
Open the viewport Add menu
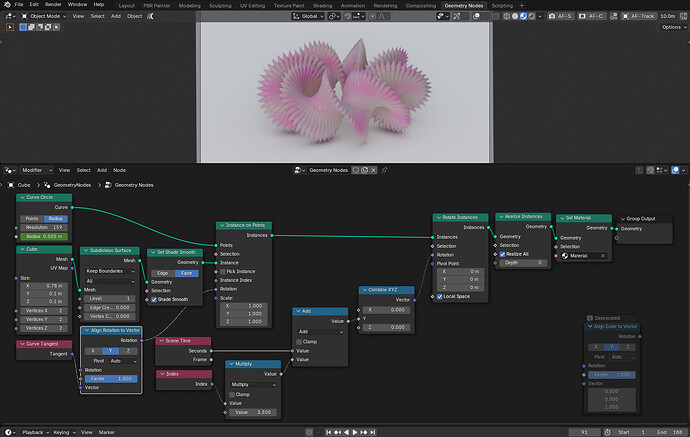116,16
